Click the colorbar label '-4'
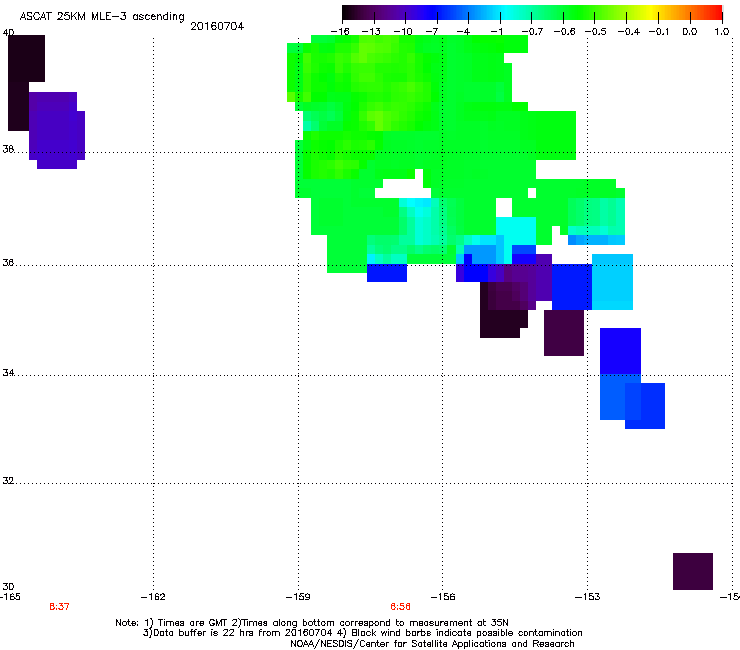740x650 pixels. click(x=463, y=32)
